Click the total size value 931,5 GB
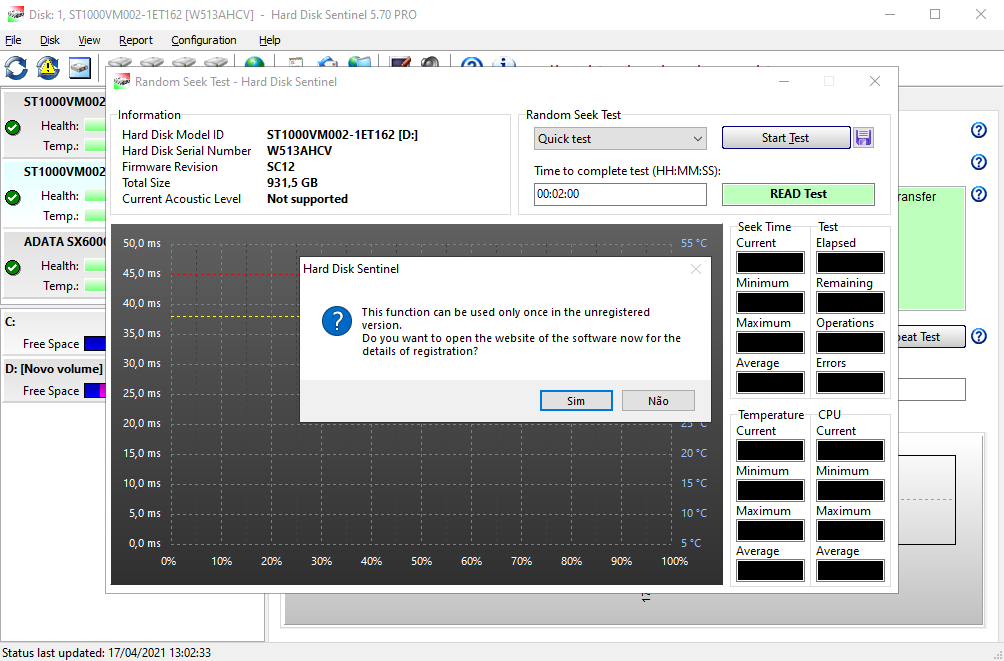 point(292,183)
